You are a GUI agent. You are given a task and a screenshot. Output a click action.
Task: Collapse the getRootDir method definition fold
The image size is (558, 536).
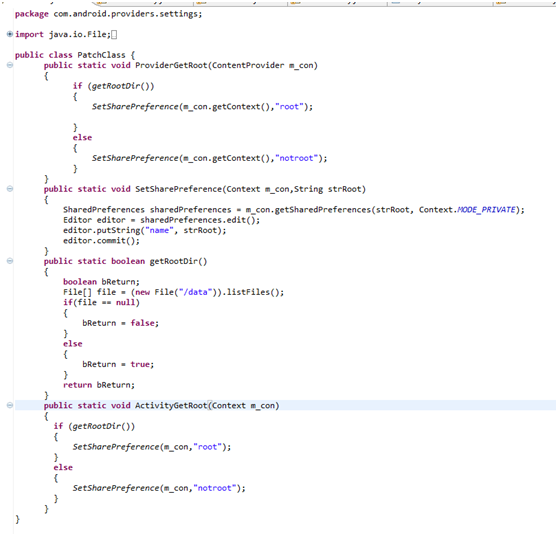click(x=10, y=261)
